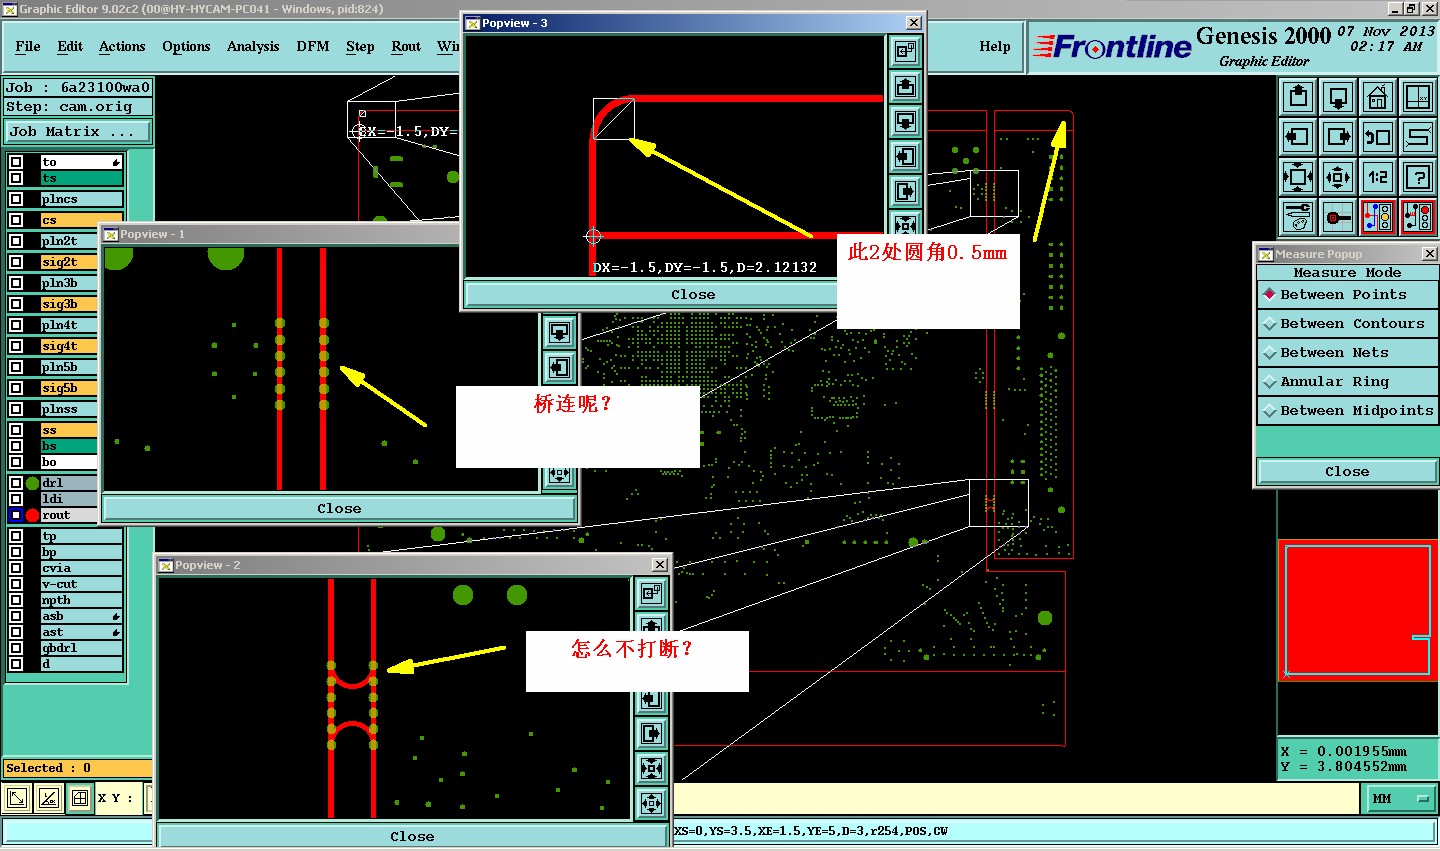This screenshot has width=1440, height=851.
Task: Click the snap-to-grid red pad icon
Action: (x=1338, y=217)
